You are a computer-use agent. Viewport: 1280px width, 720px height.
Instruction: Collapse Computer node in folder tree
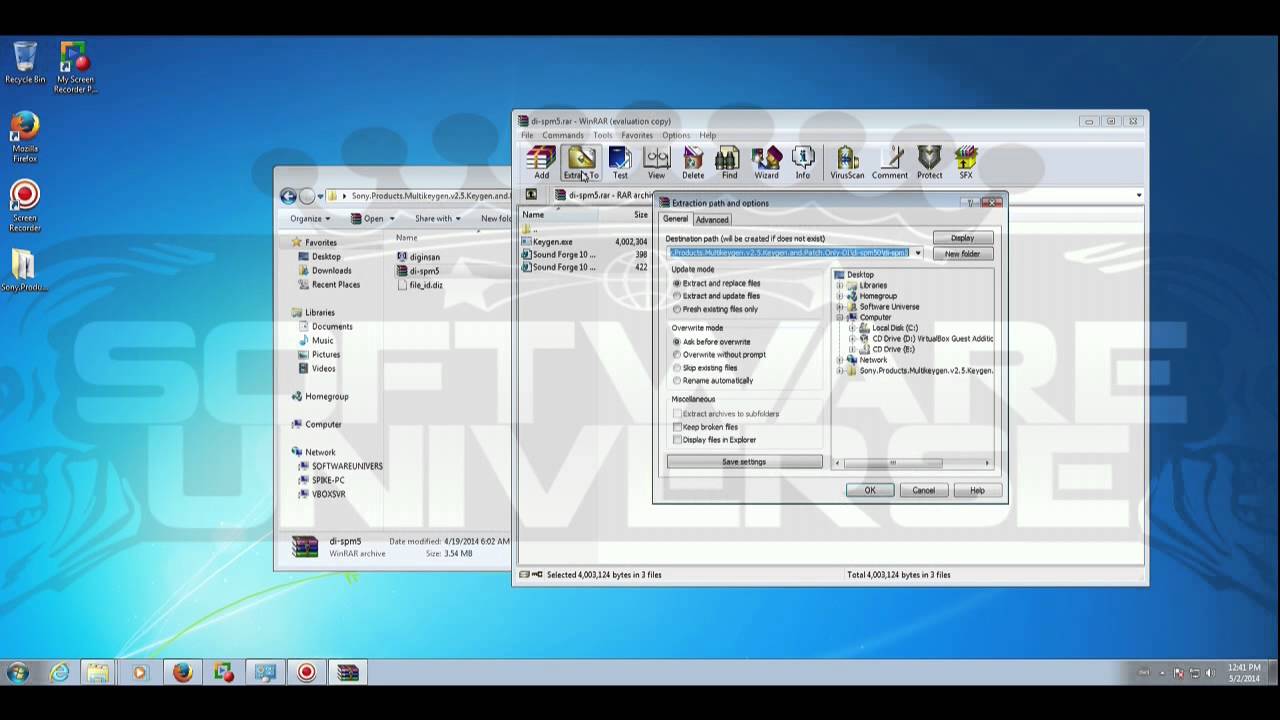tap(840, 317)
